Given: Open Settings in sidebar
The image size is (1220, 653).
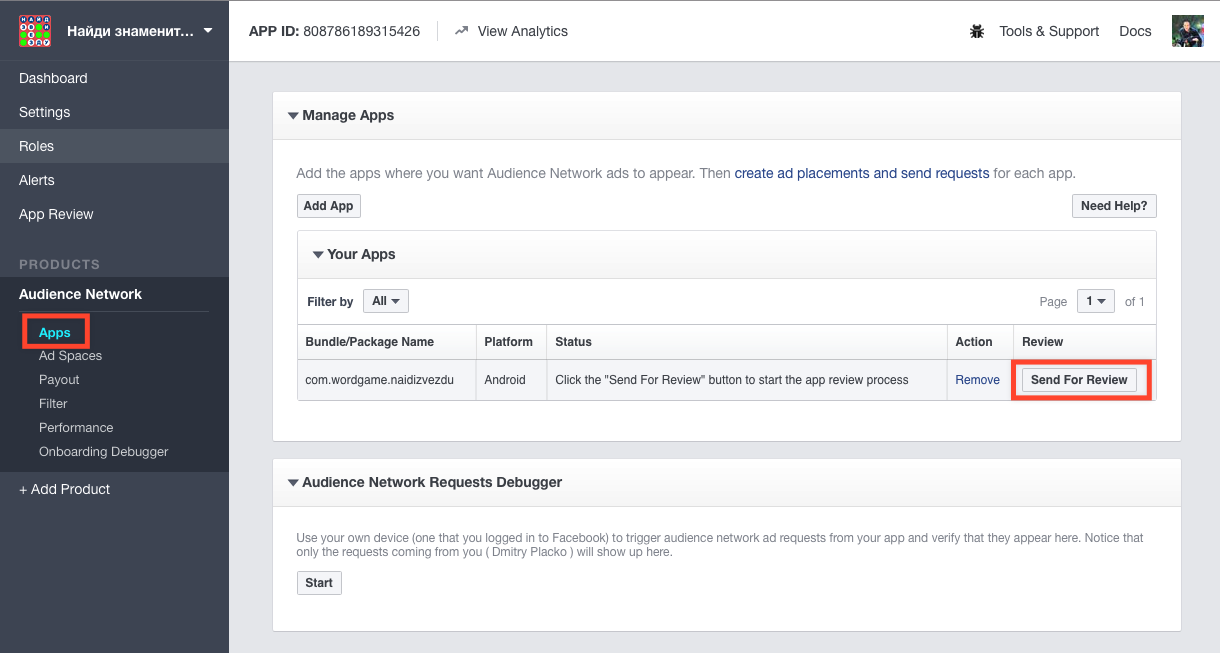Looking at the screenshot, I should click(x=114, y=112).
